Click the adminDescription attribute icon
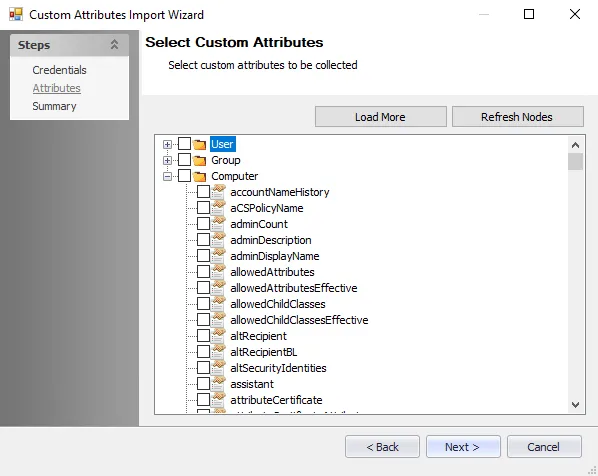 (219, 240)
